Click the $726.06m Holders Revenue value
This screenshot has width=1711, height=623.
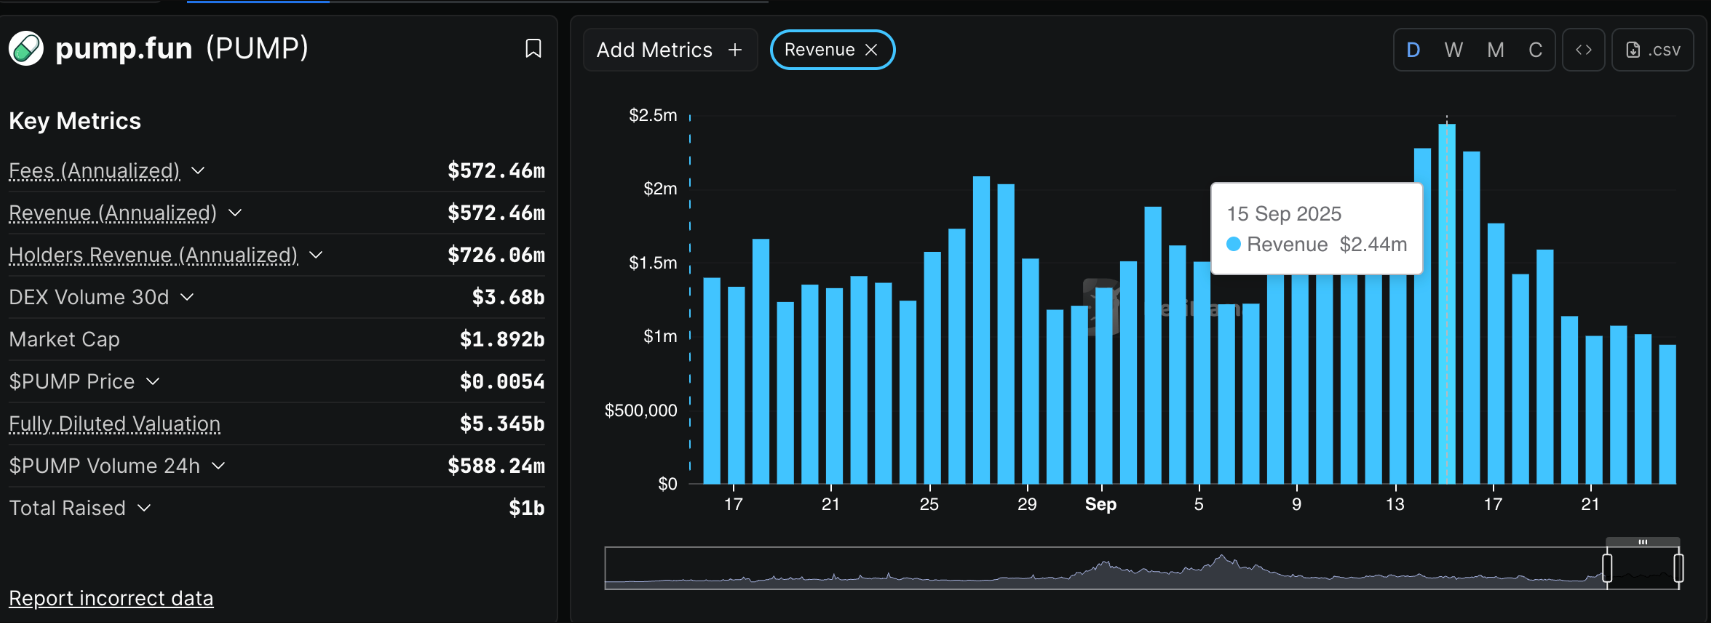pos(496,255)
